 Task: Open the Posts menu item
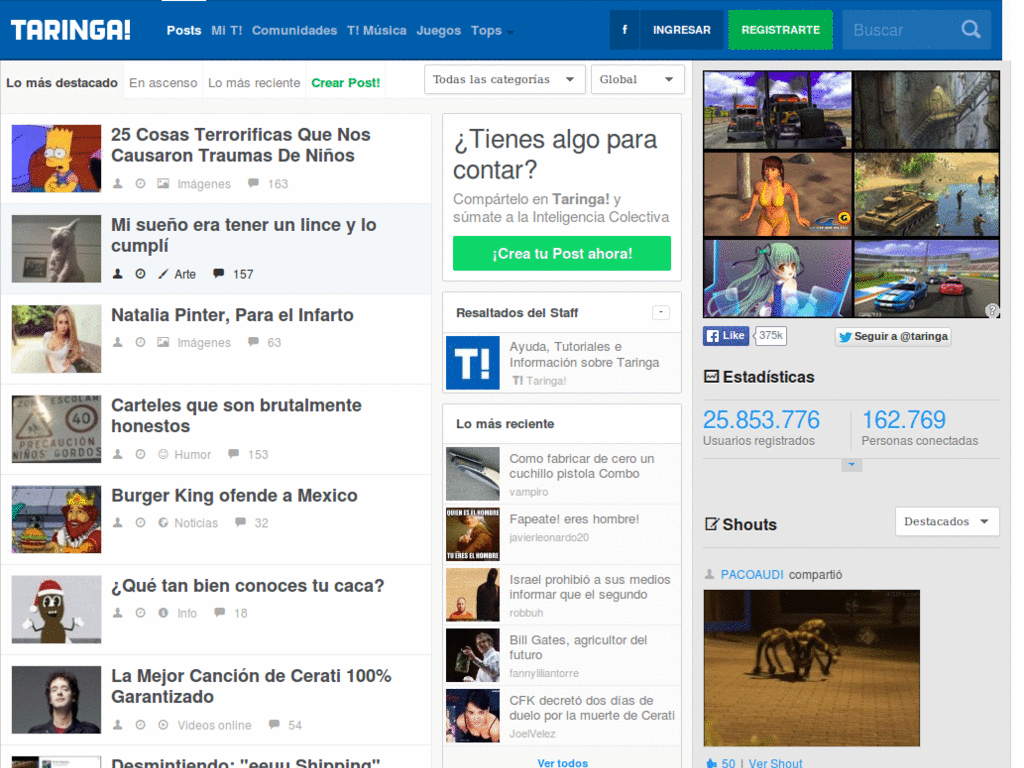click(184, 30)
